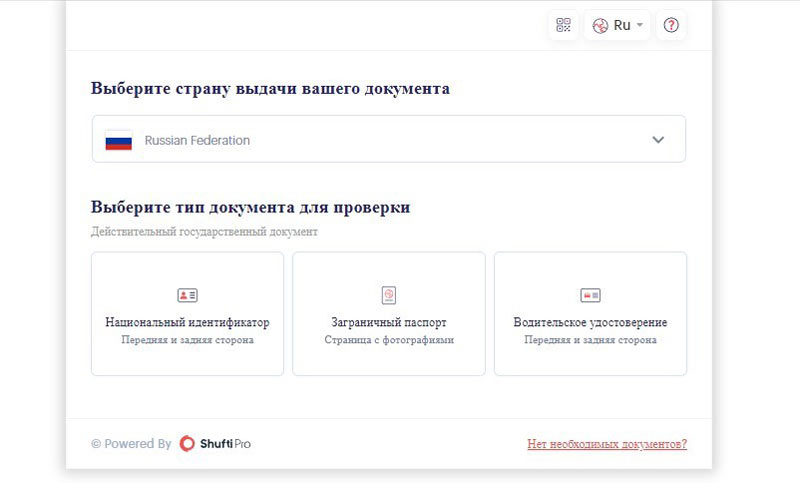
Task: Click the Russian flag icon
Action: click(x=119, y=140)
